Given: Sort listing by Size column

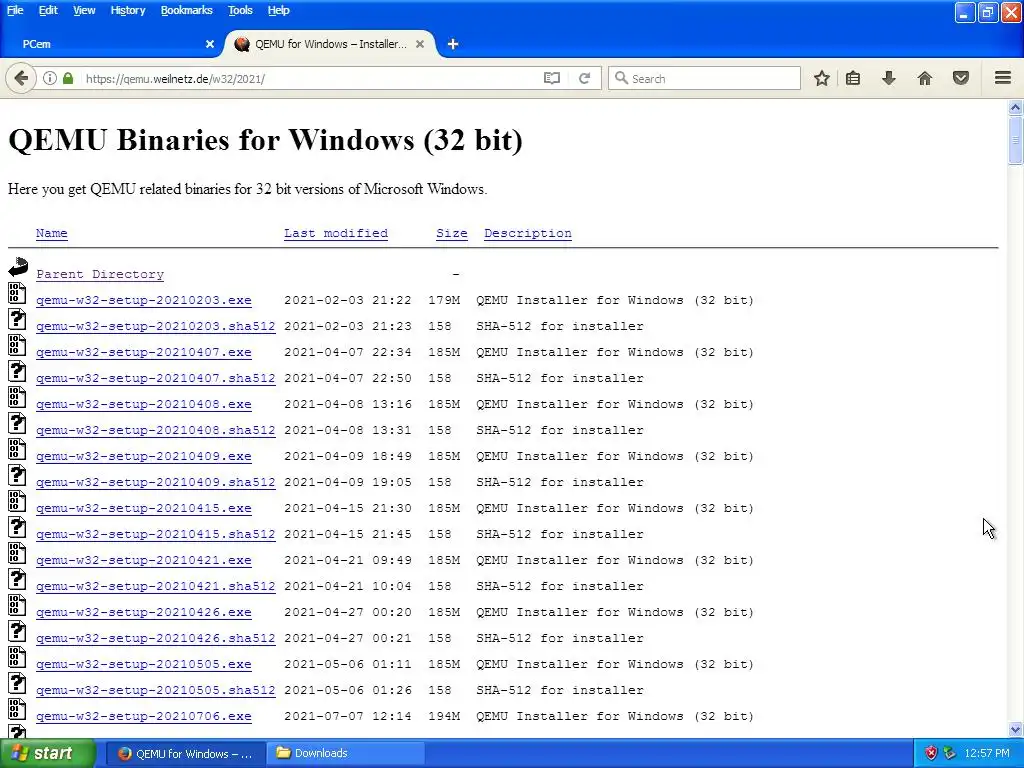Looking at the screenshot, I should 452,233.
